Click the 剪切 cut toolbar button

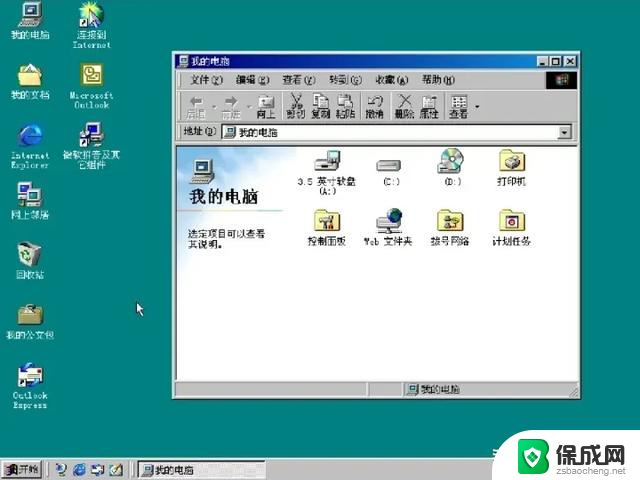(x=296, y=107)
